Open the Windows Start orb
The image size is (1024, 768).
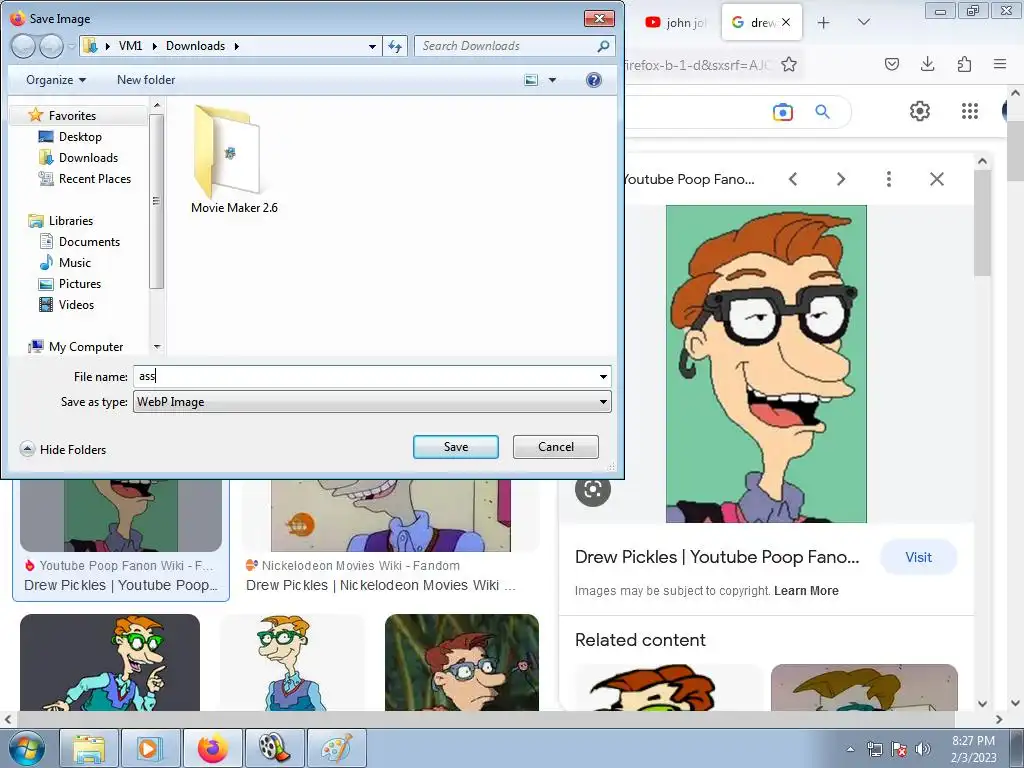click(x=27, y=748)
